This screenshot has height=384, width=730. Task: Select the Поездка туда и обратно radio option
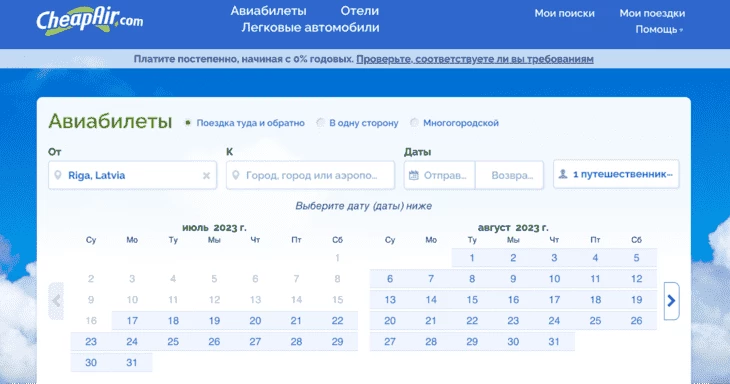click(x=188, y=123)
